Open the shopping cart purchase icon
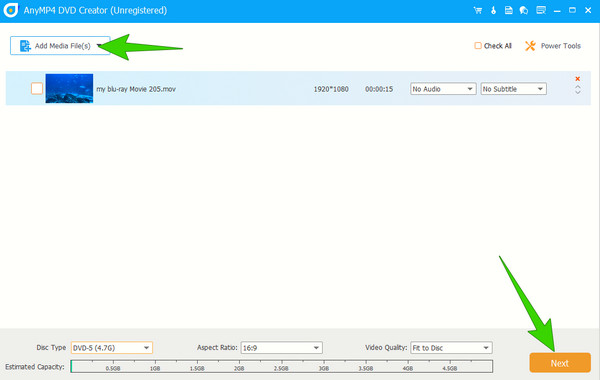This screenshot has height=380, width=600. click(x=478, y=10)
